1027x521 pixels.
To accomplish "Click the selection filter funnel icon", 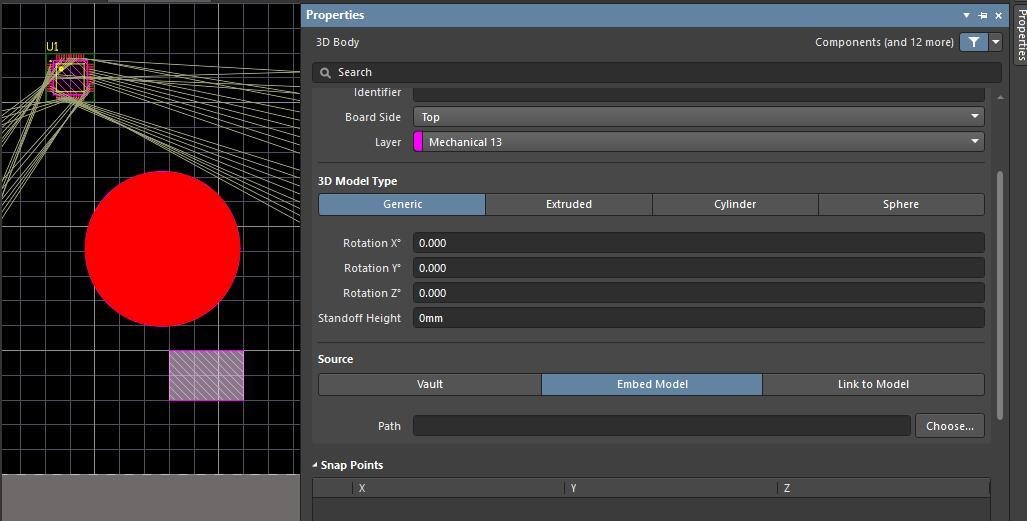I will 973,42.
